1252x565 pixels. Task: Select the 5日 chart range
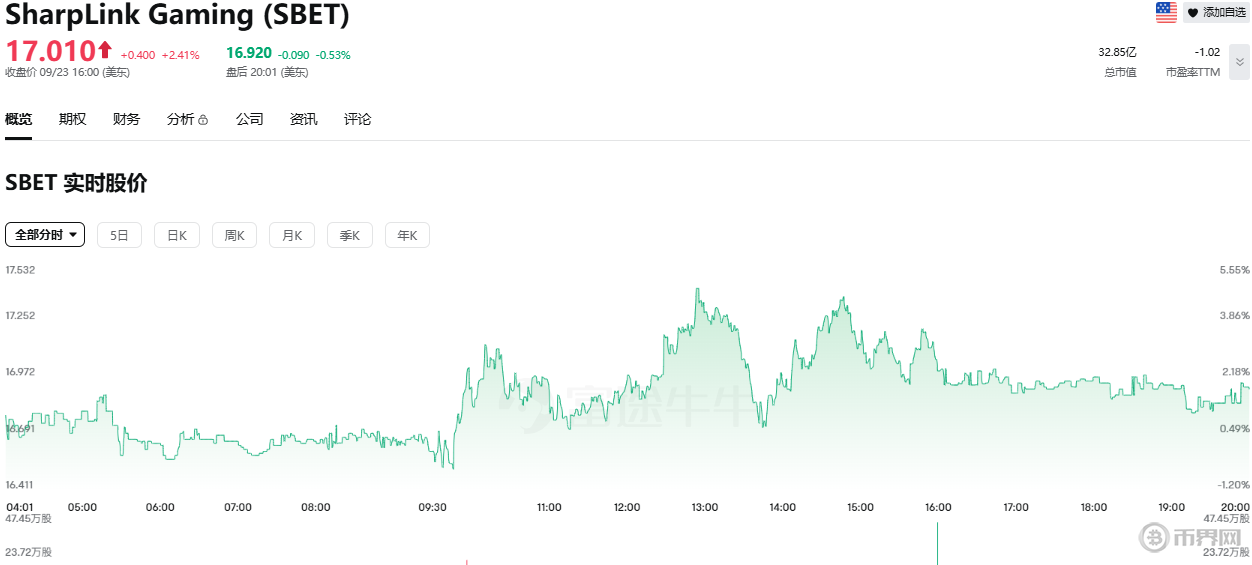coord(119,235)
